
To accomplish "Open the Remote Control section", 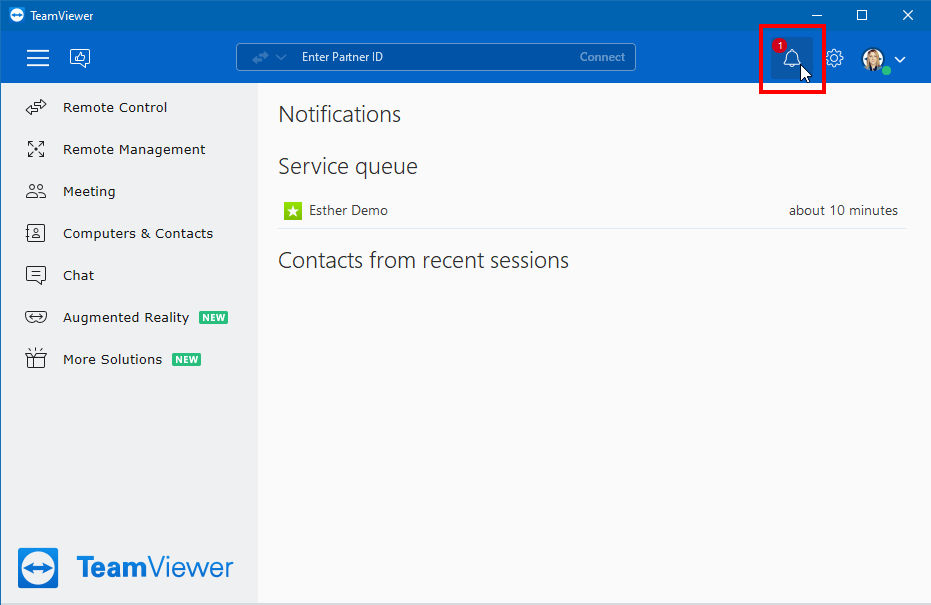I will pos(115,107).
